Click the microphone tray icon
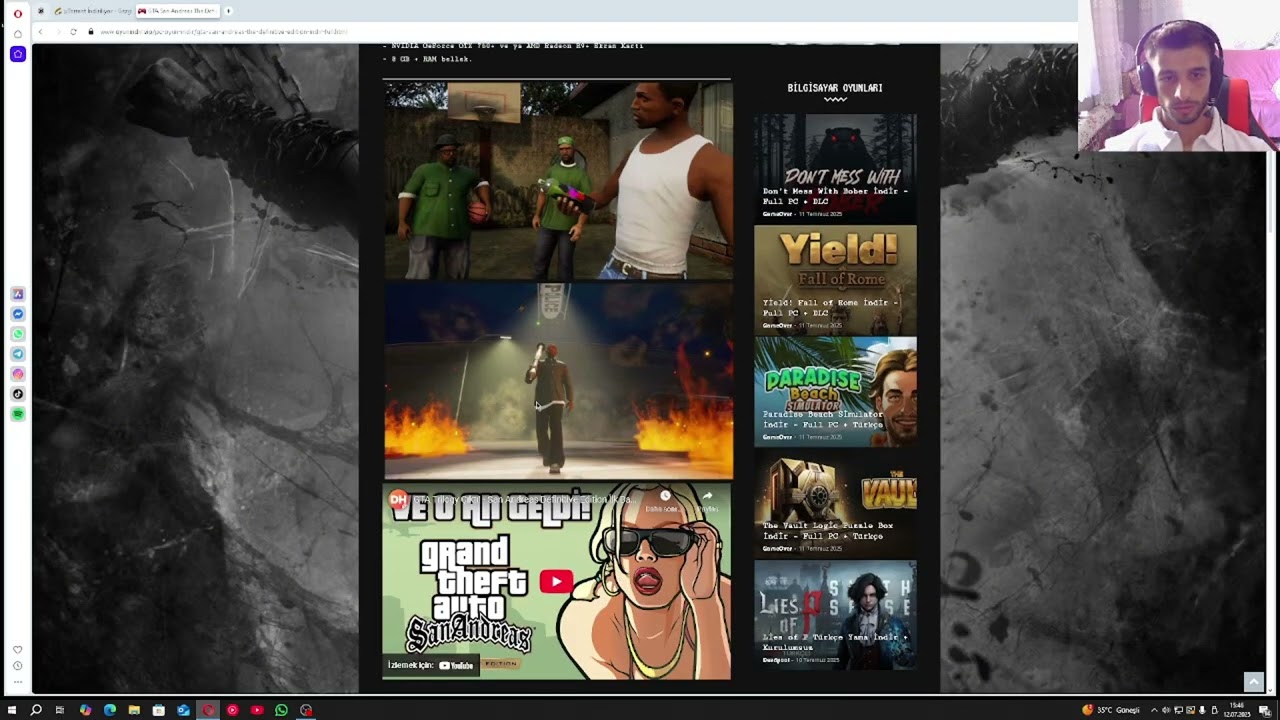The width and height of the screenshot is (1280, 720). pyautogui.click(x=1202, y=710)
